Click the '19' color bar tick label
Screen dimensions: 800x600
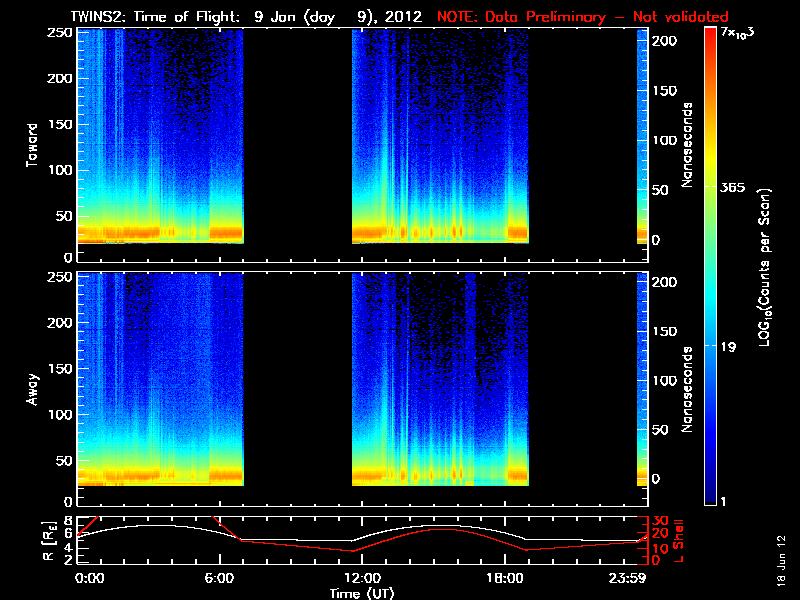point(729,345)
